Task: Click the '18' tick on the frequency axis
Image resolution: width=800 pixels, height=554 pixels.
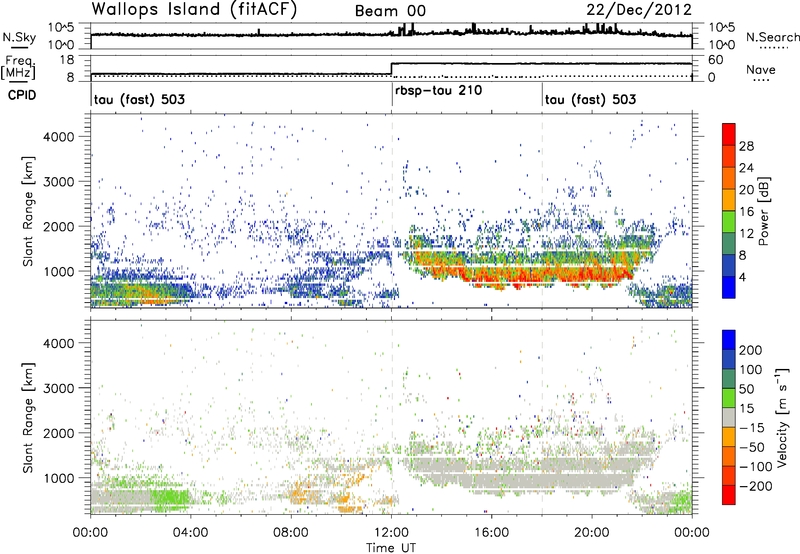Action: [x=67, y=60]
